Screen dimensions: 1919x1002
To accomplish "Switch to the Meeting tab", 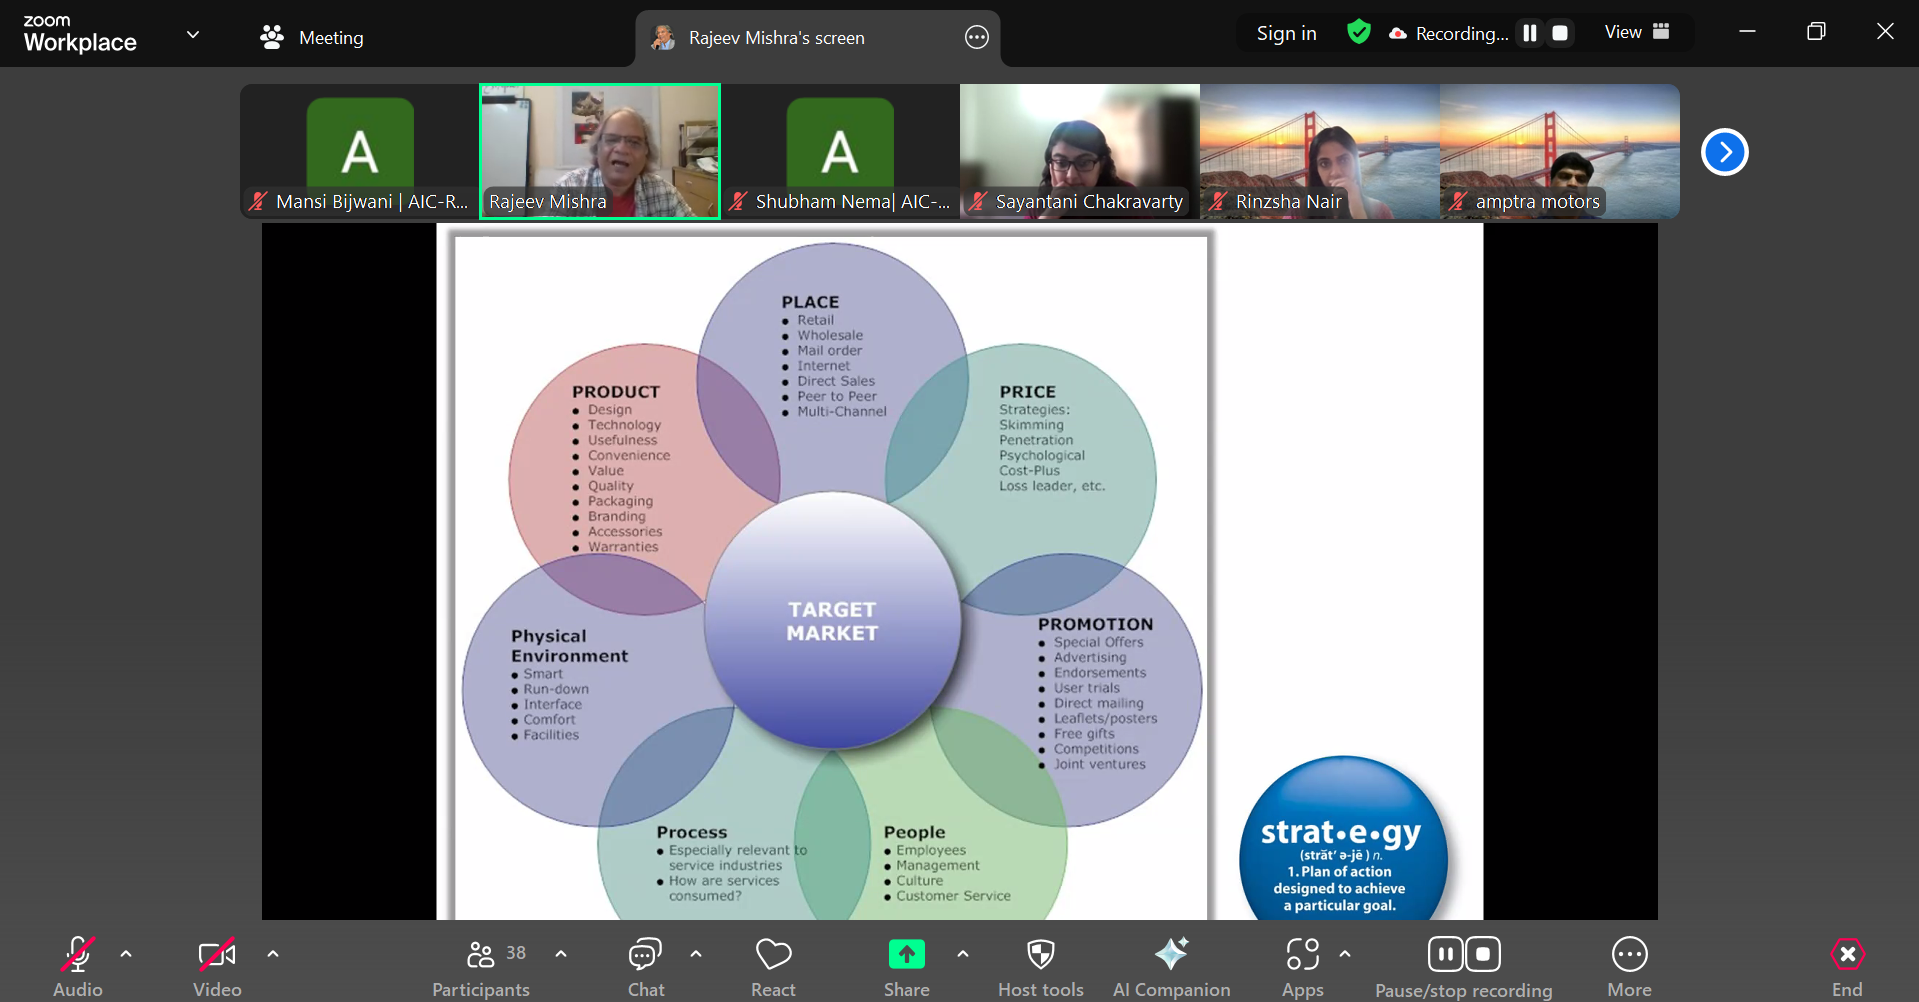I will click(312, 37).
